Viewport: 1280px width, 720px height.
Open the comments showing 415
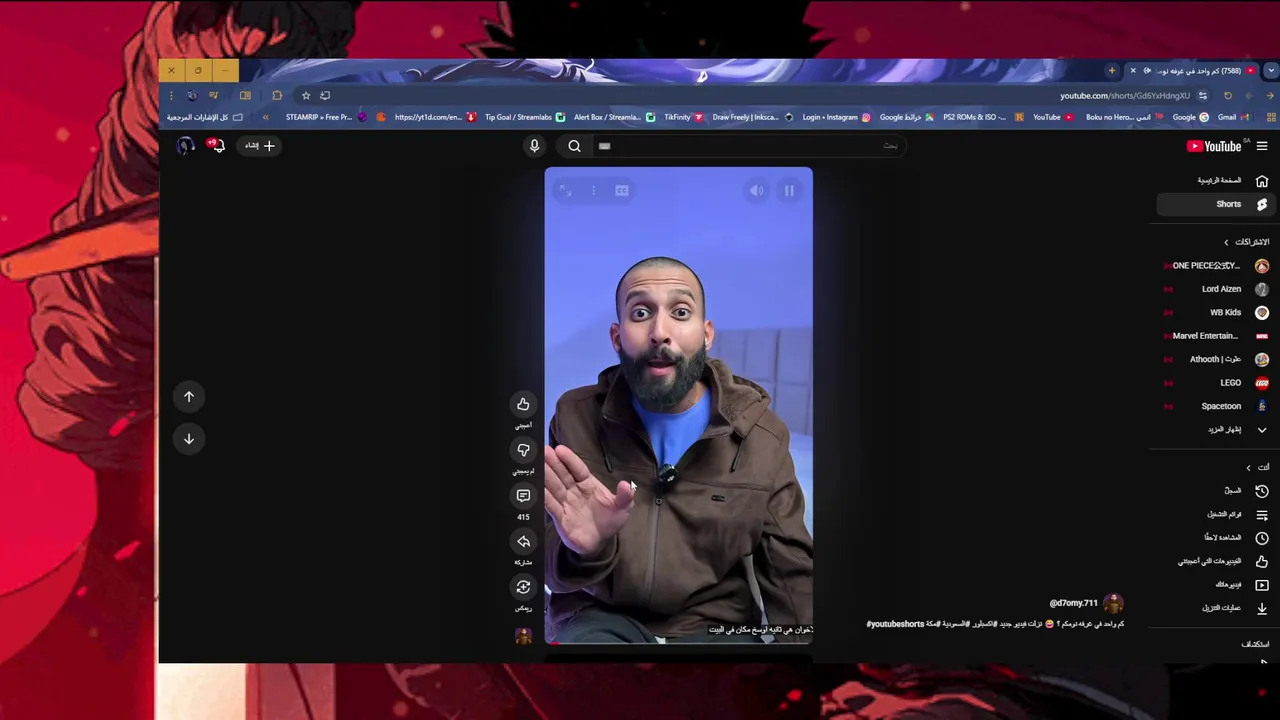pyautogui.click(x=523, y=495)
